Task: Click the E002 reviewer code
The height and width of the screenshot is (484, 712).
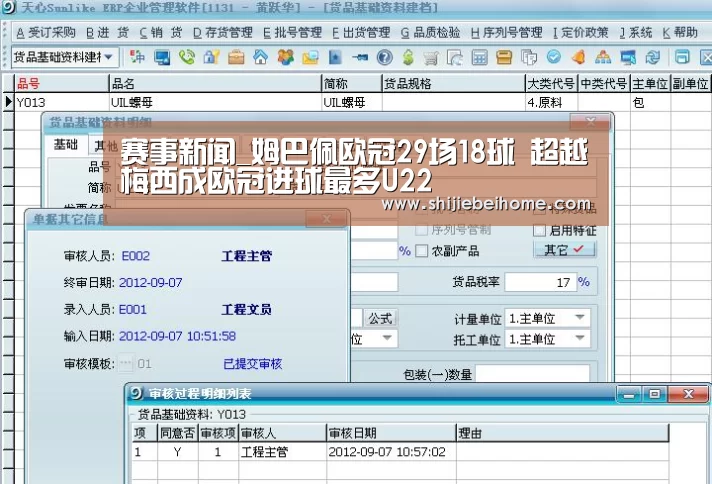Action: coord(135,256)
